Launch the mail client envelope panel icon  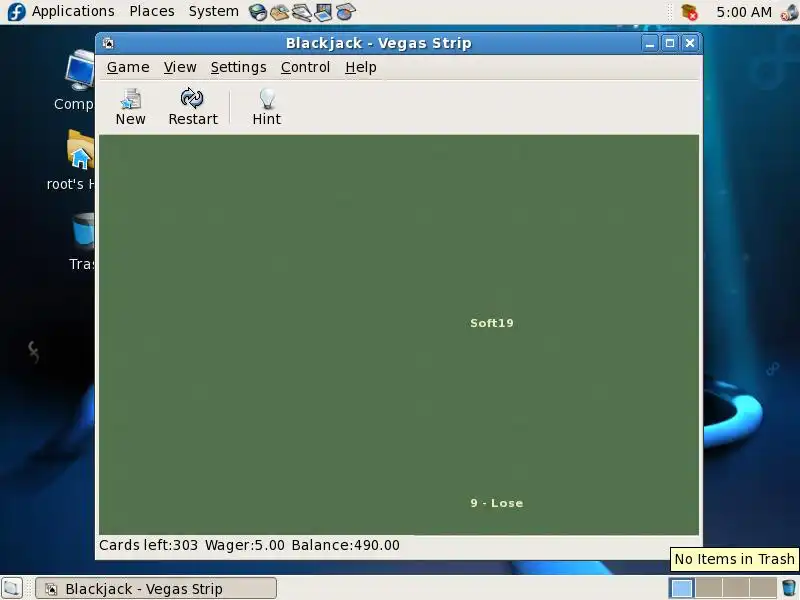click(x=280, y=12)
